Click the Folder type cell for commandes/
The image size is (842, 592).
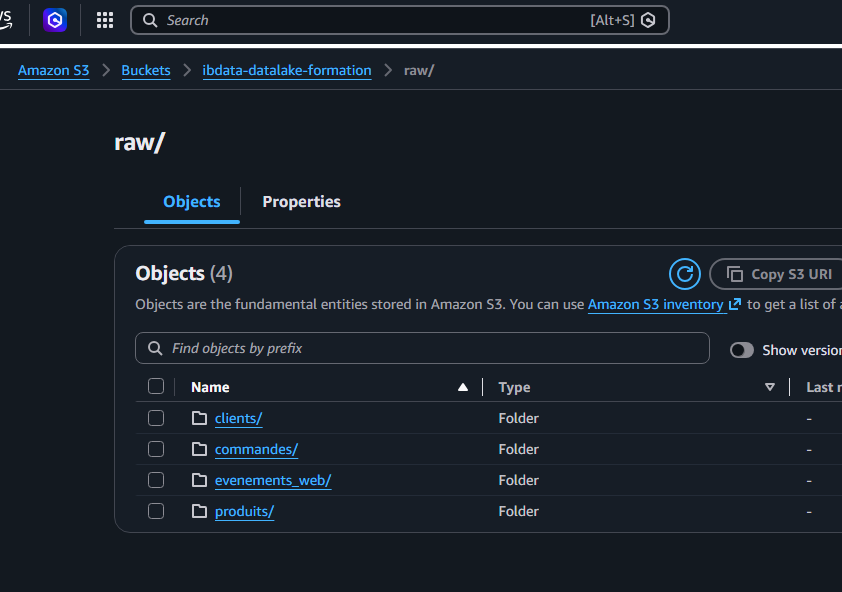518,450
